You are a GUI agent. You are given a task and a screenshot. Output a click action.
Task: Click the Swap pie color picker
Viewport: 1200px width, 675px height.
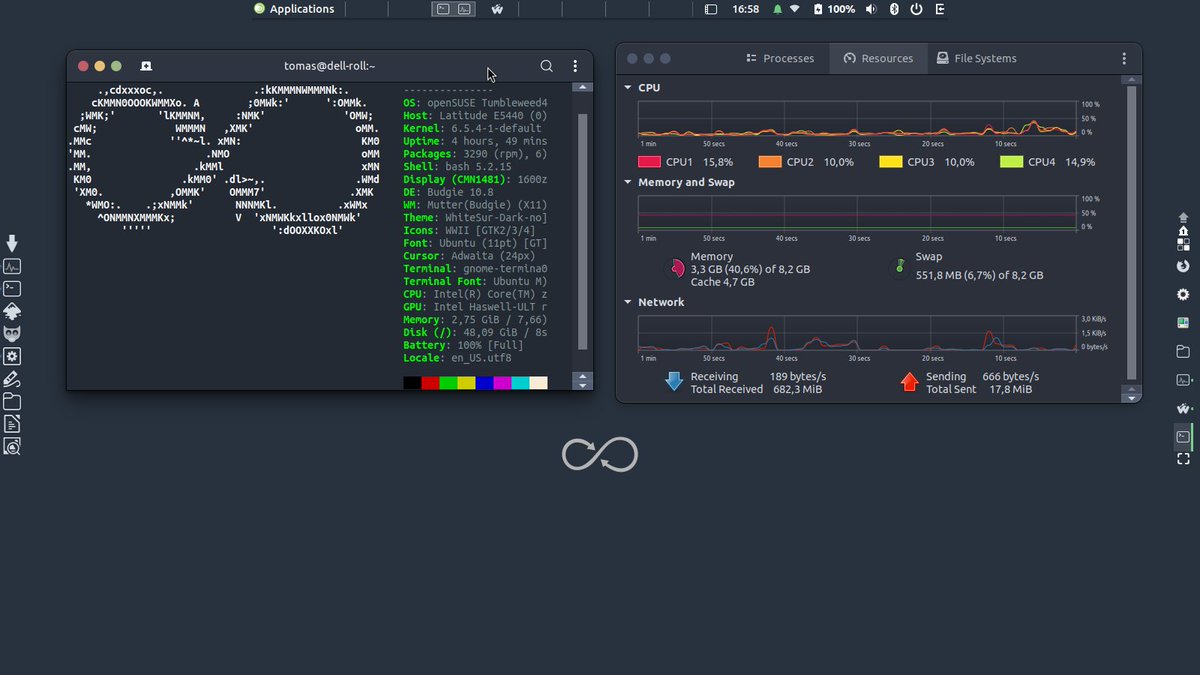900,267
